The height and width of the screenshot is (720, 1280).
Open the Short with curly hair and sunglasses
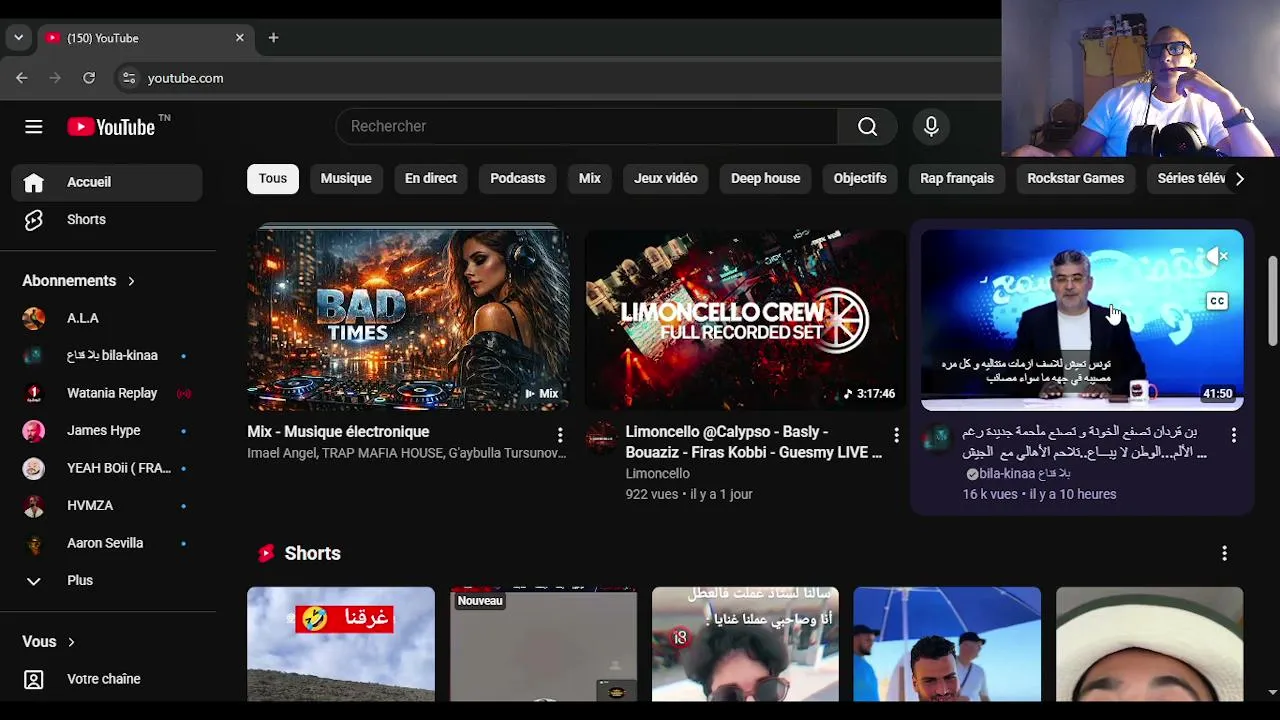pos(746,644)
